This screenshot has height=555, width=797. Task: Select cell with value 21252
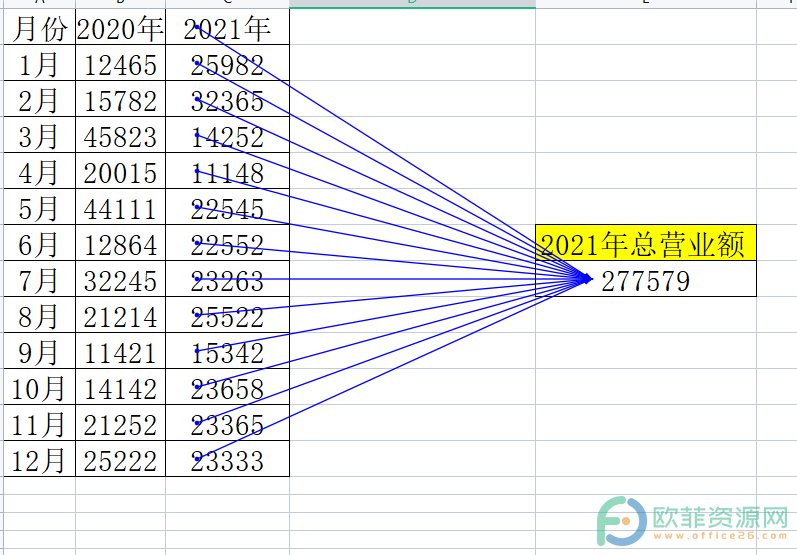coord(120,423)
